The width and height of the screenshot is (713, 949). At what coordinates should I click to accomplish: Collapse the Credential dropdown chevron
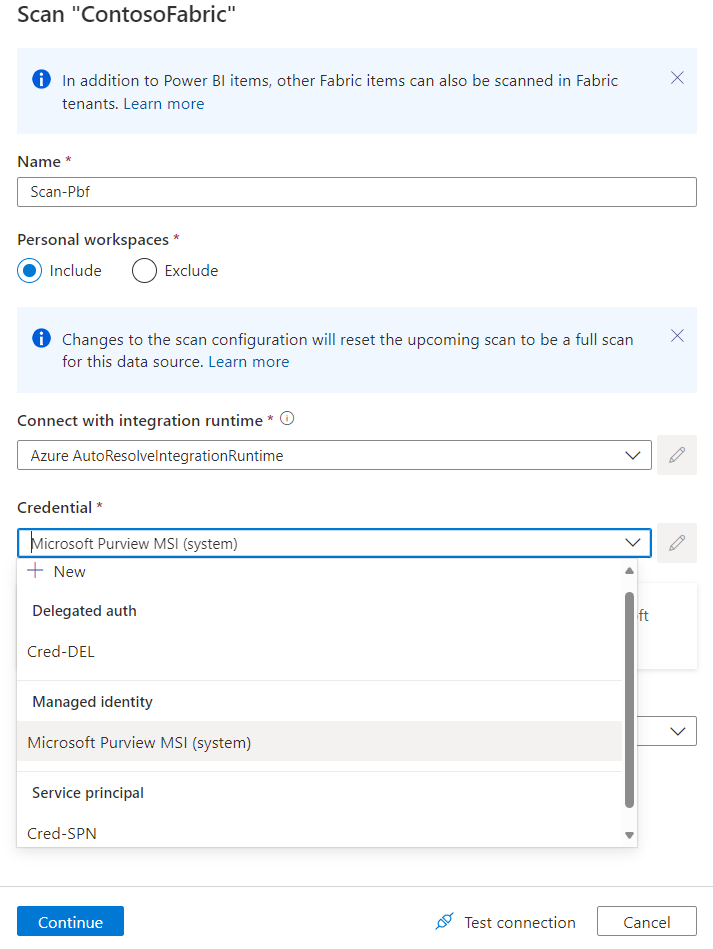click(x=632, y=543)
